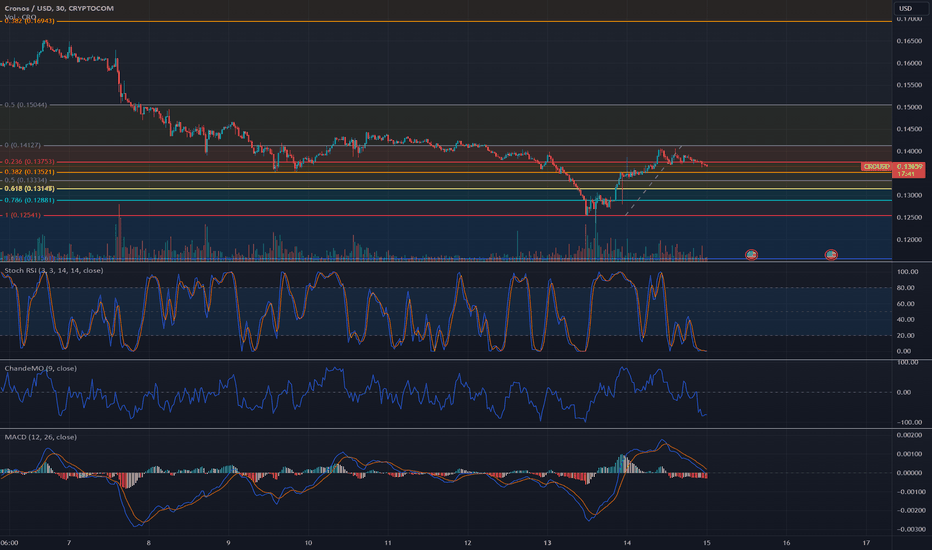Image resolution: width=932 pixels, height=550 pixels.
Task: Click date 14 on the time axis
Action: point(627,543)
